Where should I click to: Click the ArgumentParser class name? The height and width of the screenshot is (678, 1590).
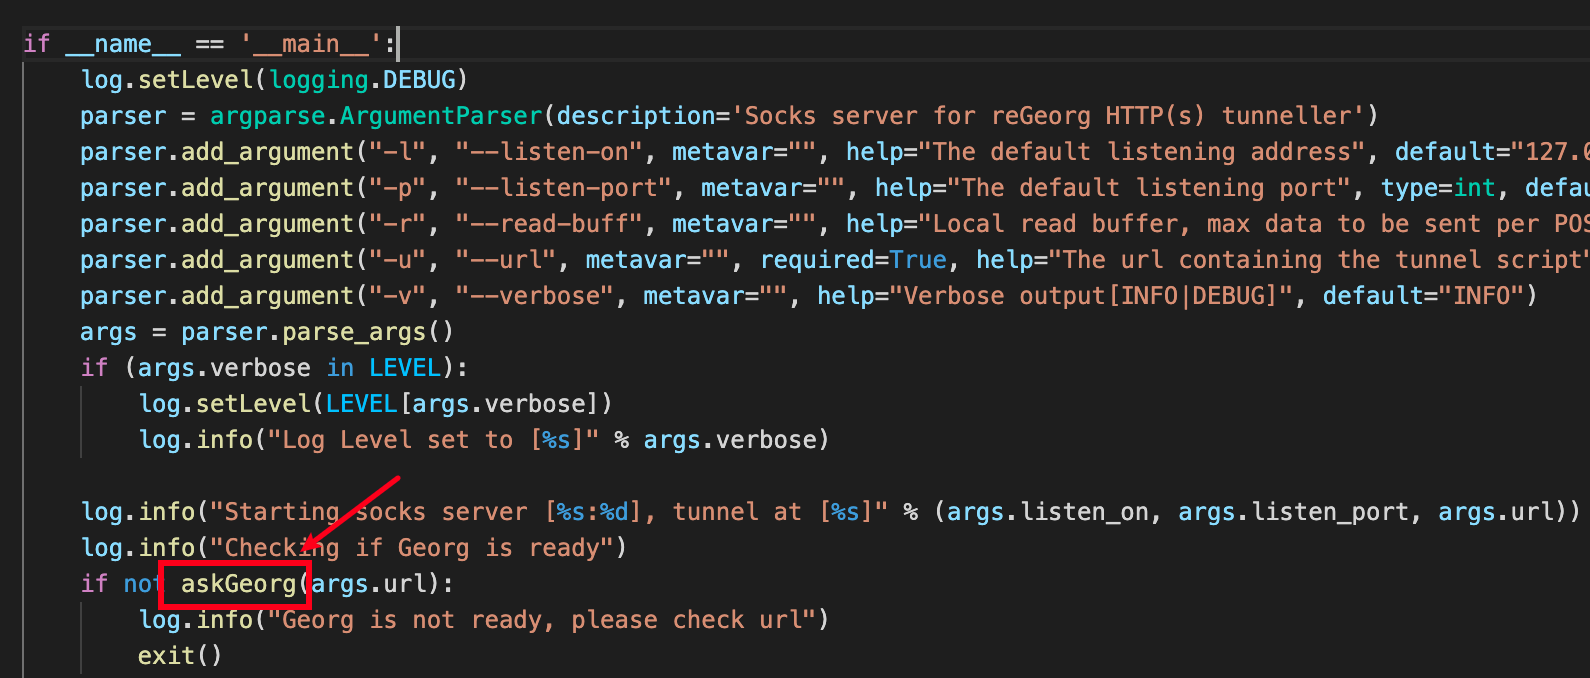point(440,116)
